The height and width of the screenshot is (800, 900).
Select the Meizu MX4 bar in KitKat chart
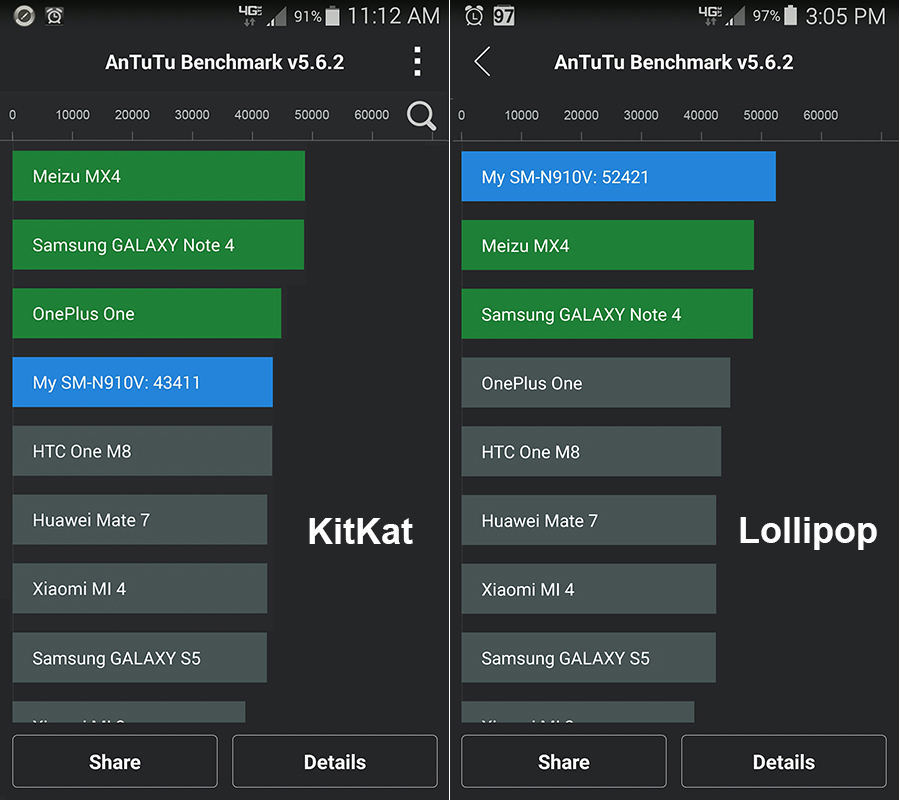point(158,176)
